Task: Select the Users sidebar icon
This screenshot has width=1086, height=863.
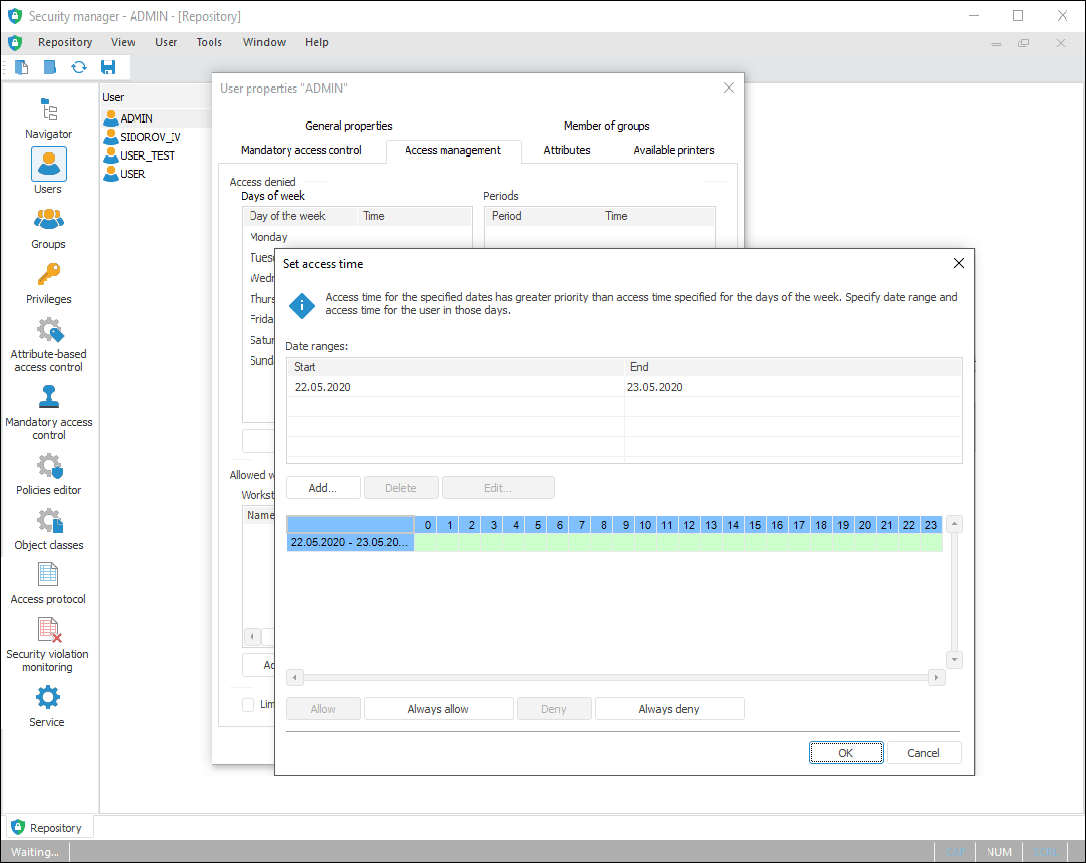Action: (x=48, y=164)
